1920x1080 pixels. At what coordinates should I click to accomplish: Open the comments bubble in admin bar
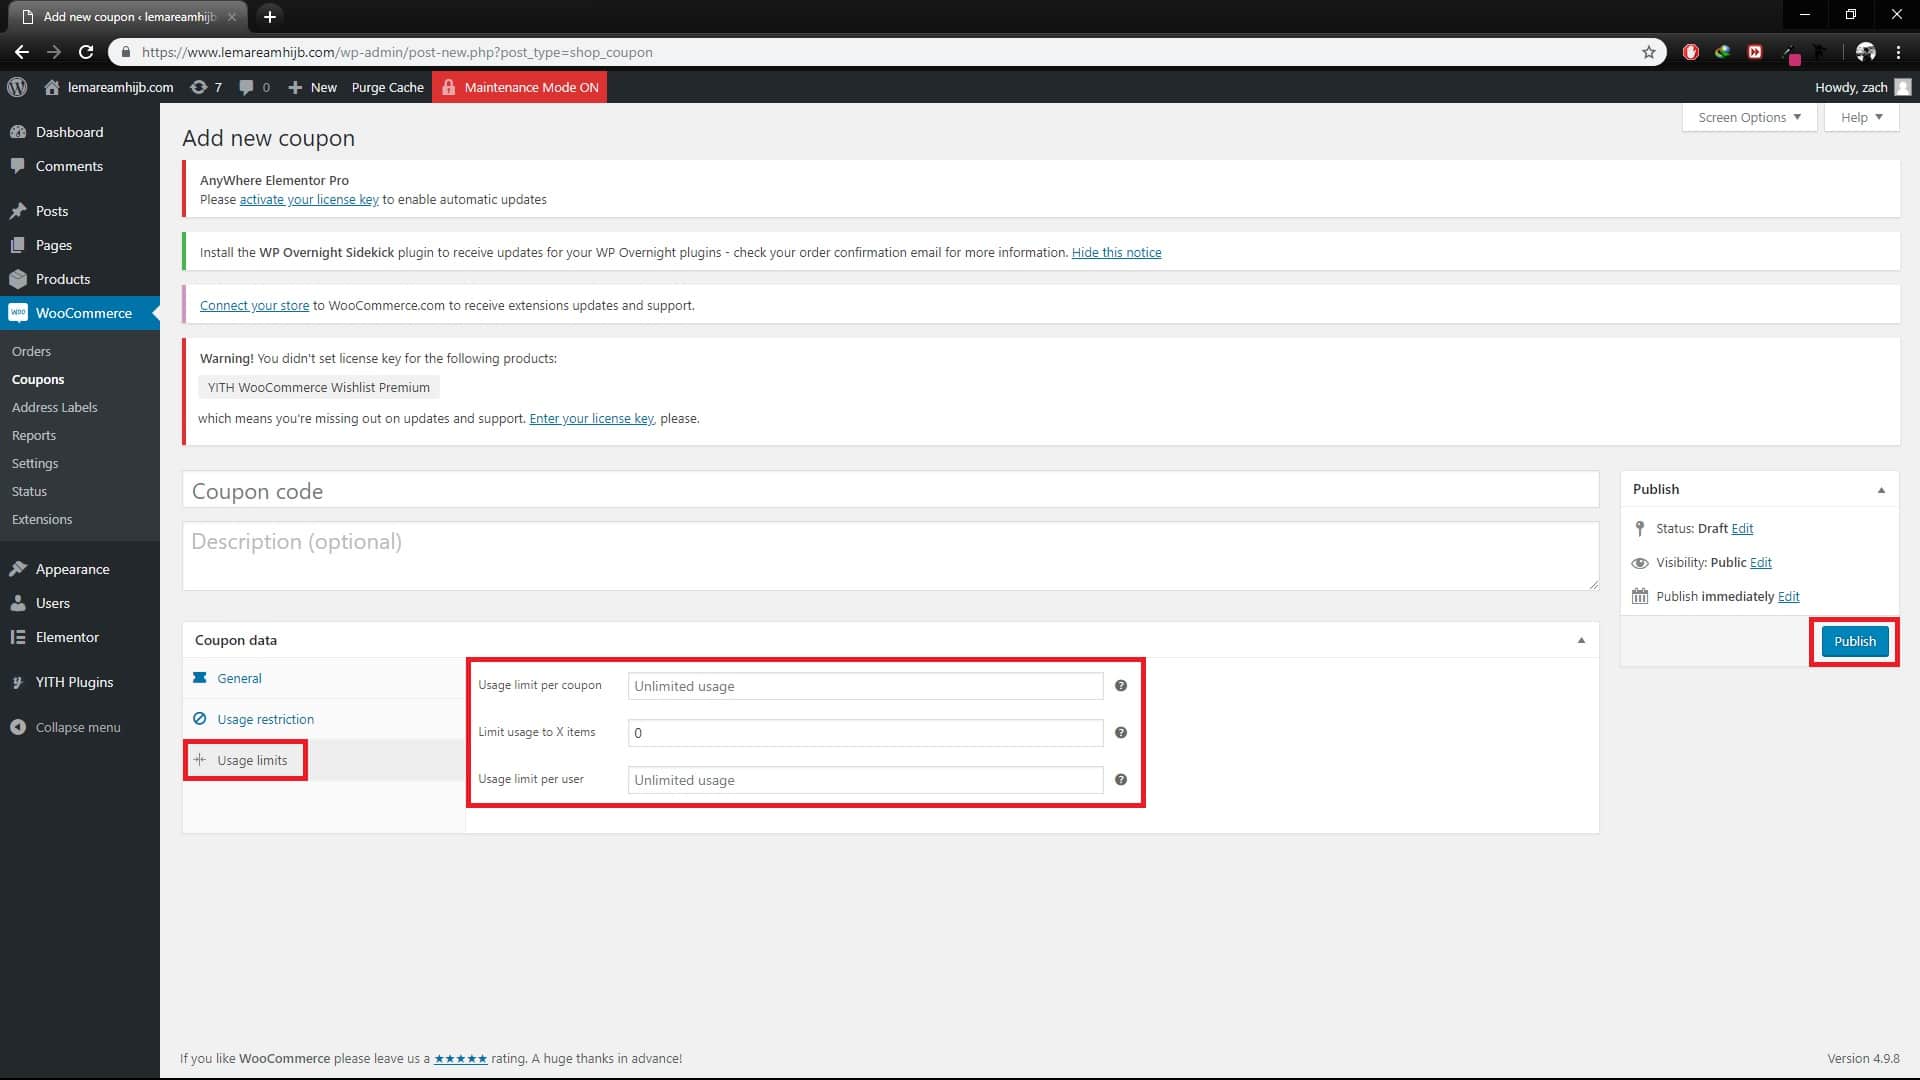pyautogui.click(x=254, y=87)
